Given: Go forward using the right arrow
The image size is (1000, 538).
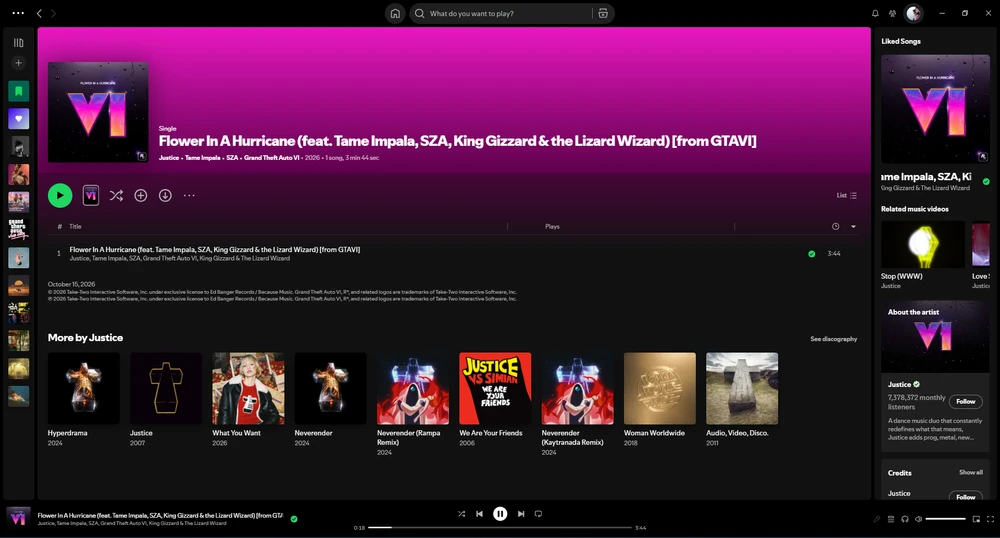Looking at the screenshot, I should (x=54, y=13).
